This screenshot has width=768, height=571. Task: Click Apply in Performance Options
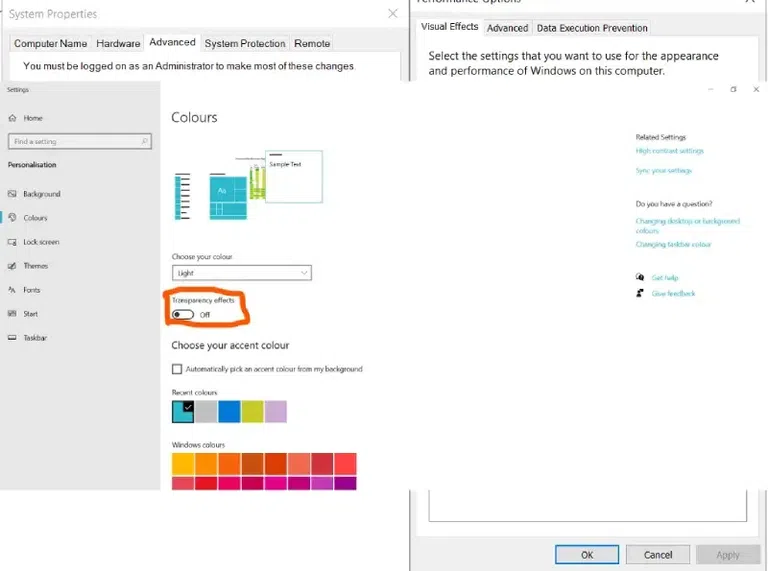coord(728,555)
